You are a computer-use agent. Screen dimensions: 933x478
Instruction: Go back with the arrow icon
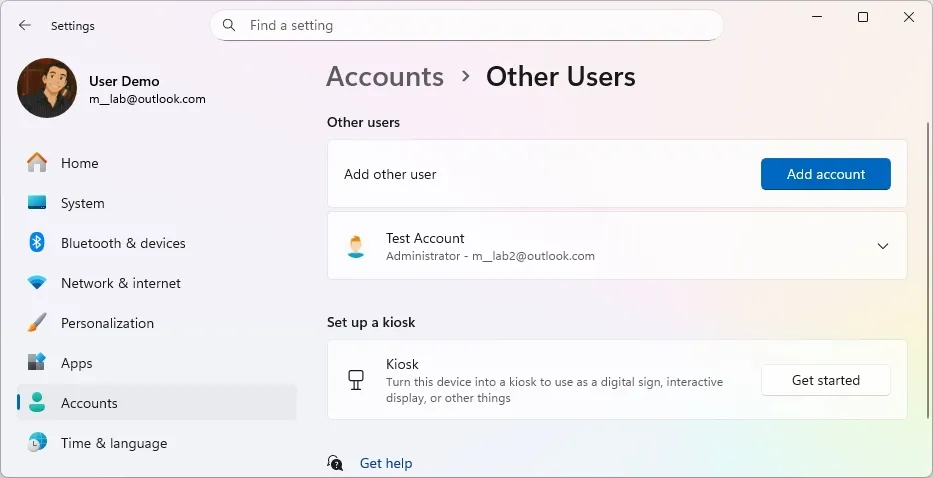(x=24, y=25)
